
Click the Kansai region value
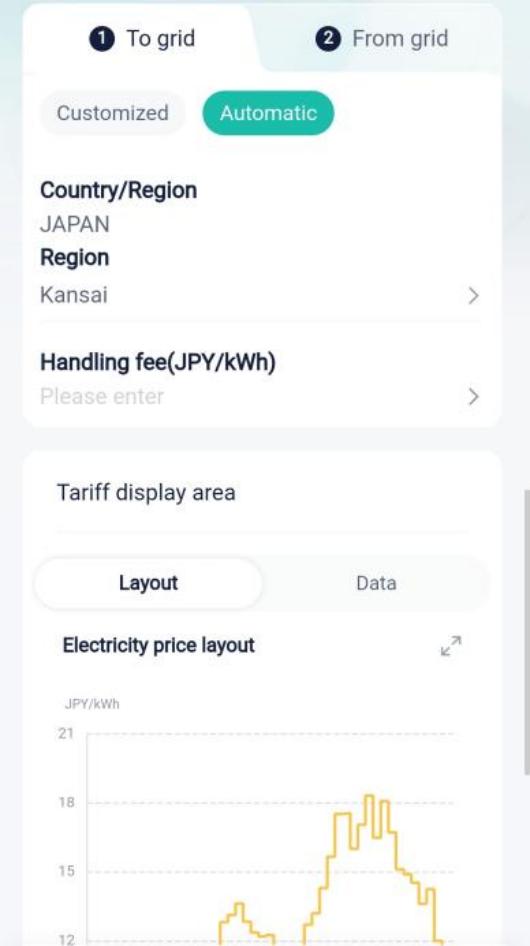[74, 296]
